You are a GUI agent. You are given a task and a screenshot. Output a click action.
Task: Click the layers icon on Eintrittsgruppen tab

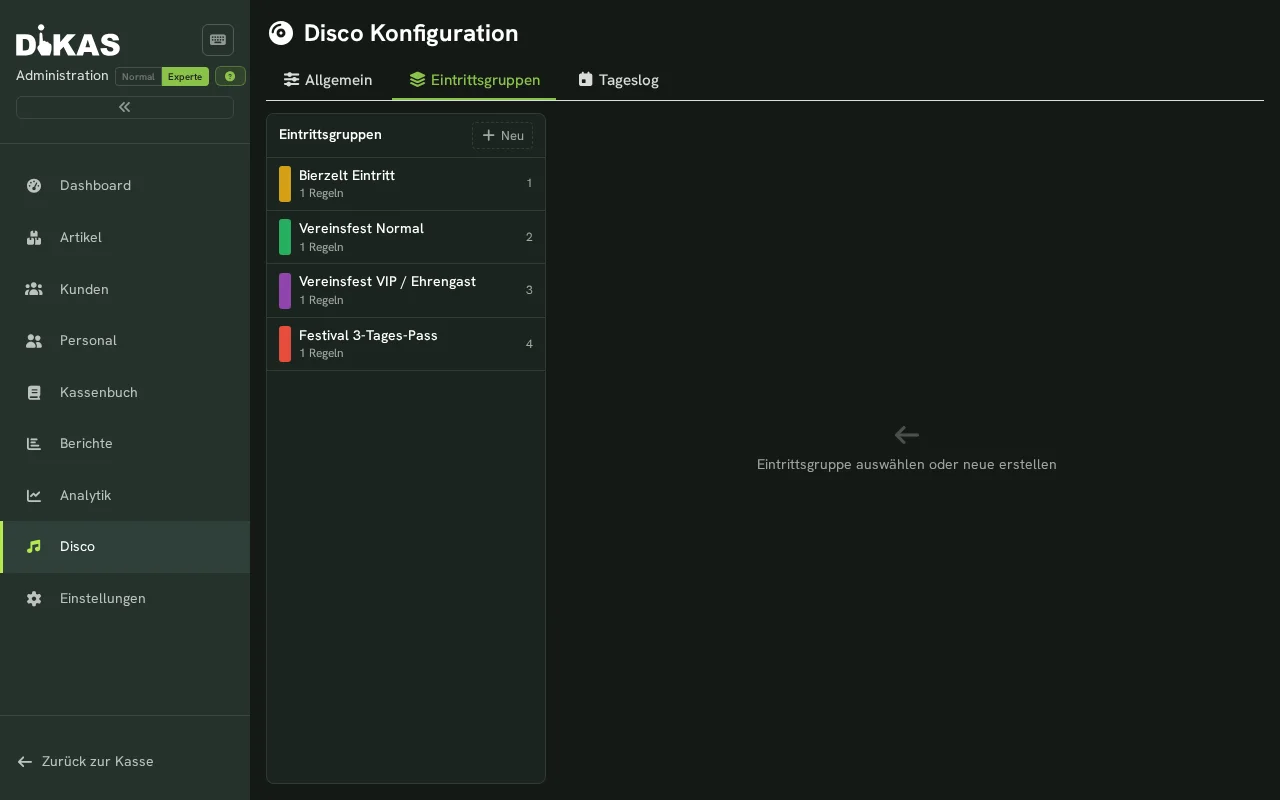tap(417, 79)
